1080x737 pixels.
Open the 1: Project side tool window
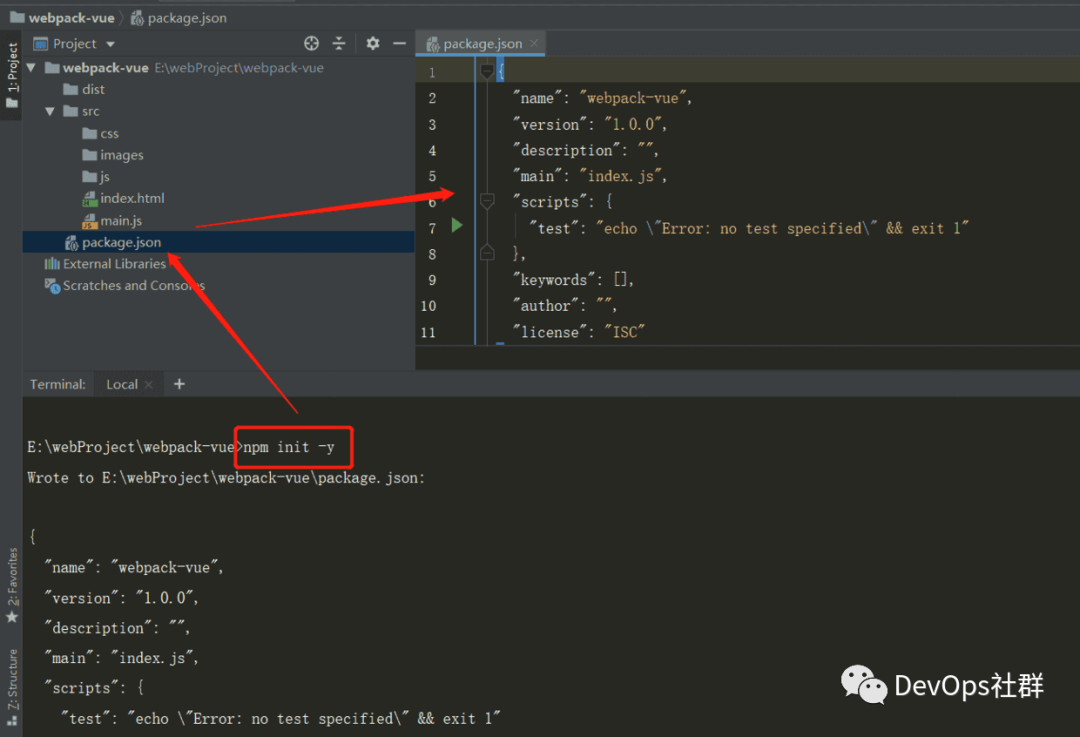(12, 74)
